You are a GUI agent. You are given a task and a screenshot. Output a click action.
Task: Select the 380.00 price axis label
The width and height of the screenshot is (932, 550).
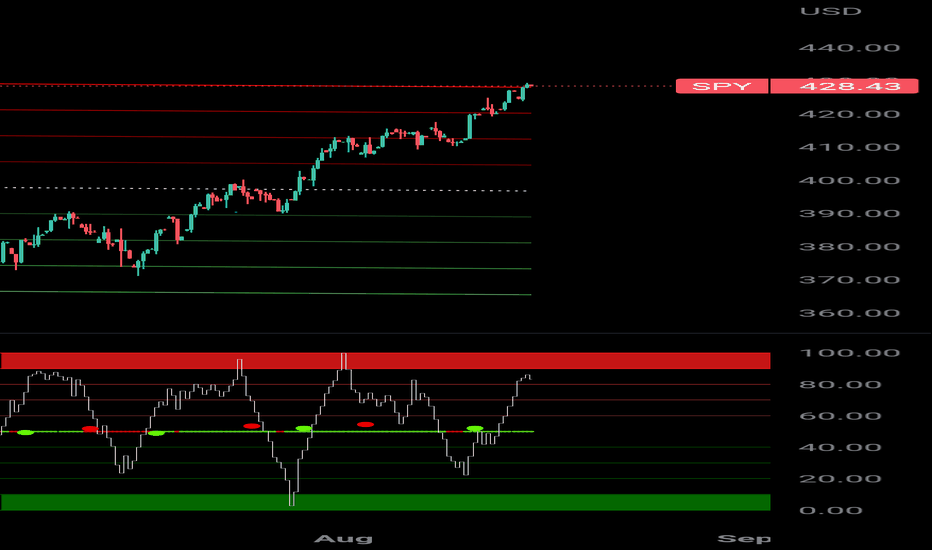(x=849, y=247)
